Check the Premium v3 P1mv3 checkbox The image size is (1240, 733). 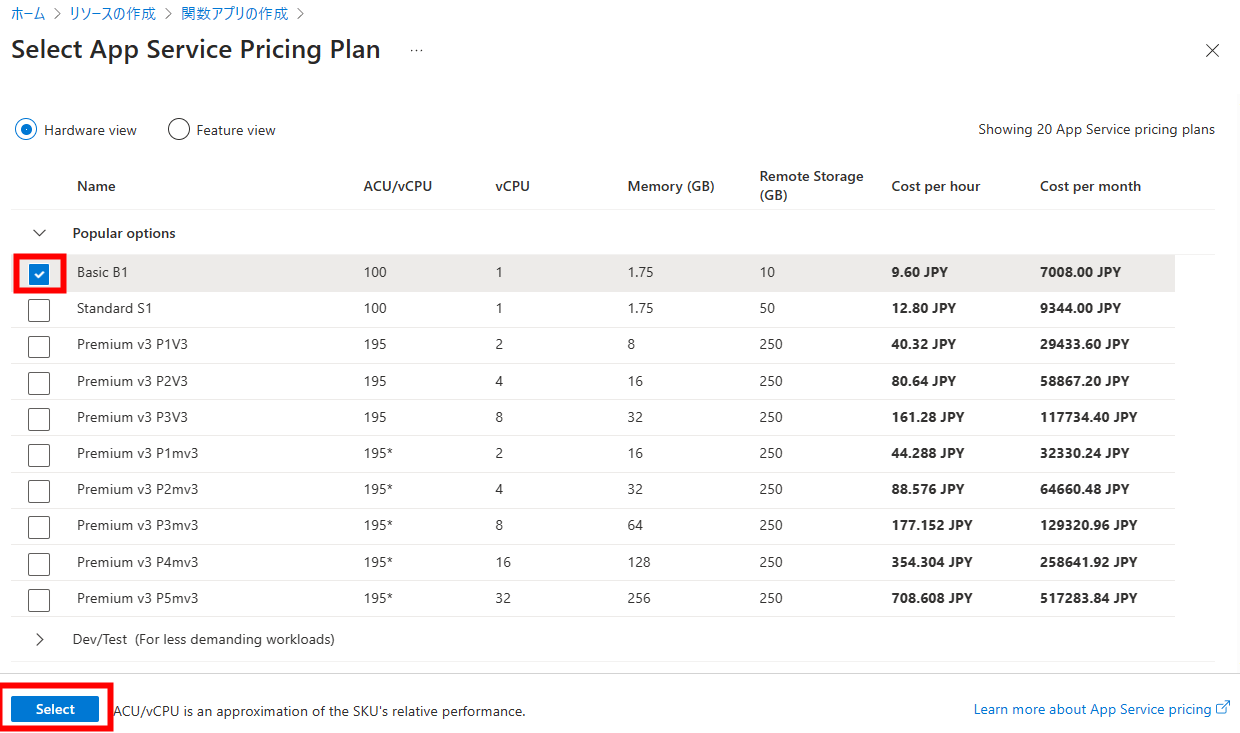pyautogui.click(x=39, y=455)
